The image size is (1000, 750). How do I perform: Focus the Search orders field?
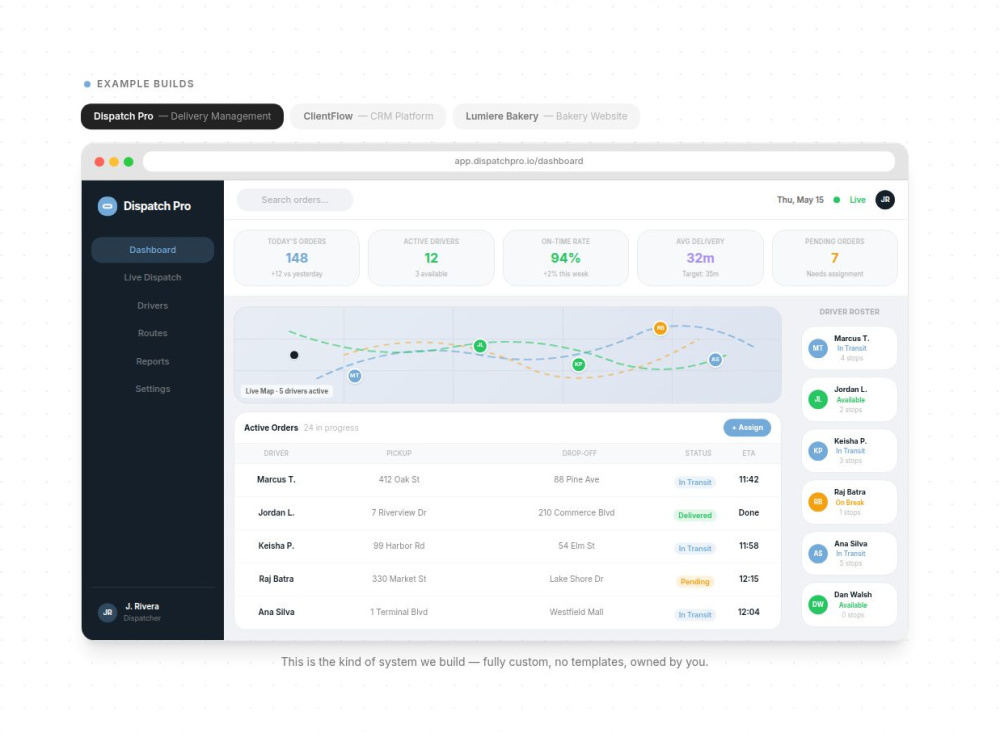point(295,200)
